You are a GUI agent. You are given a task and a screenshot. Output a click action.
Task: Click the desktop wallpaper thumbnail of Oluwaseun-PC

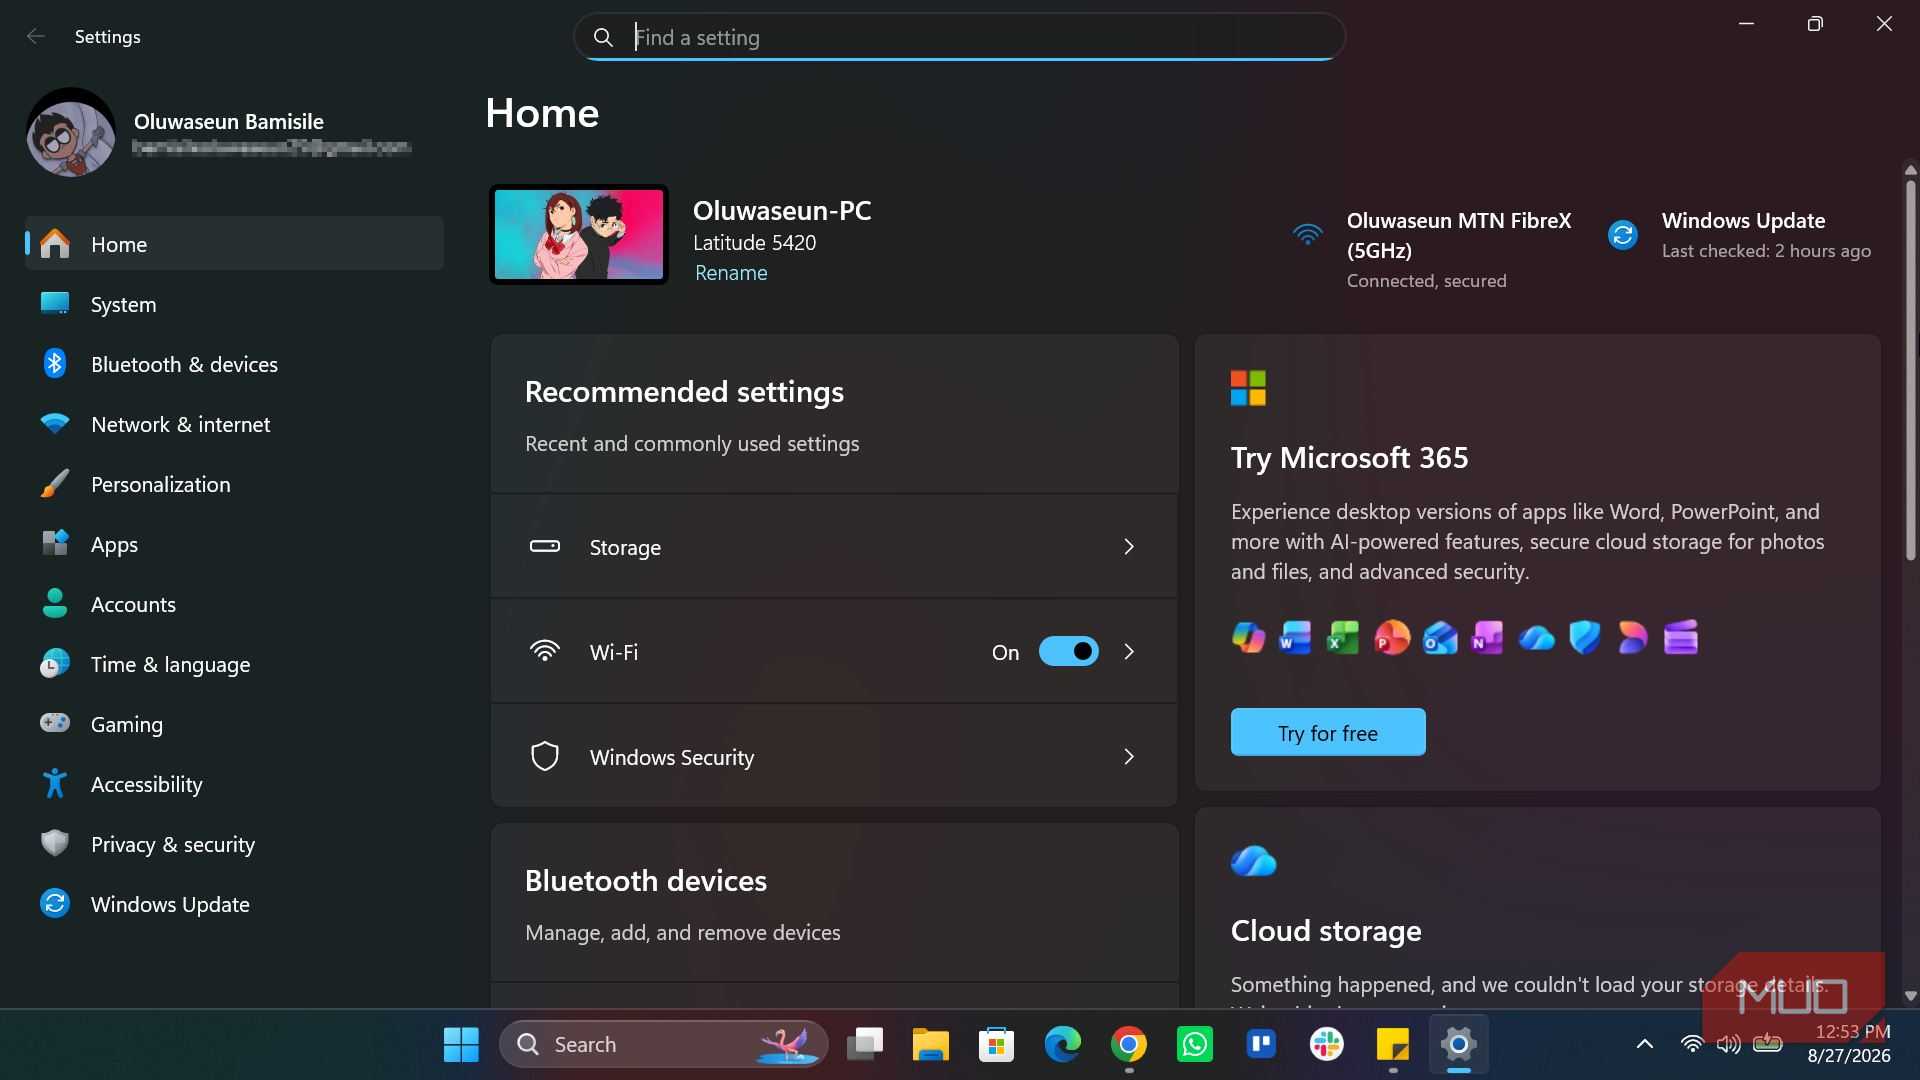(x=579, y=235)
